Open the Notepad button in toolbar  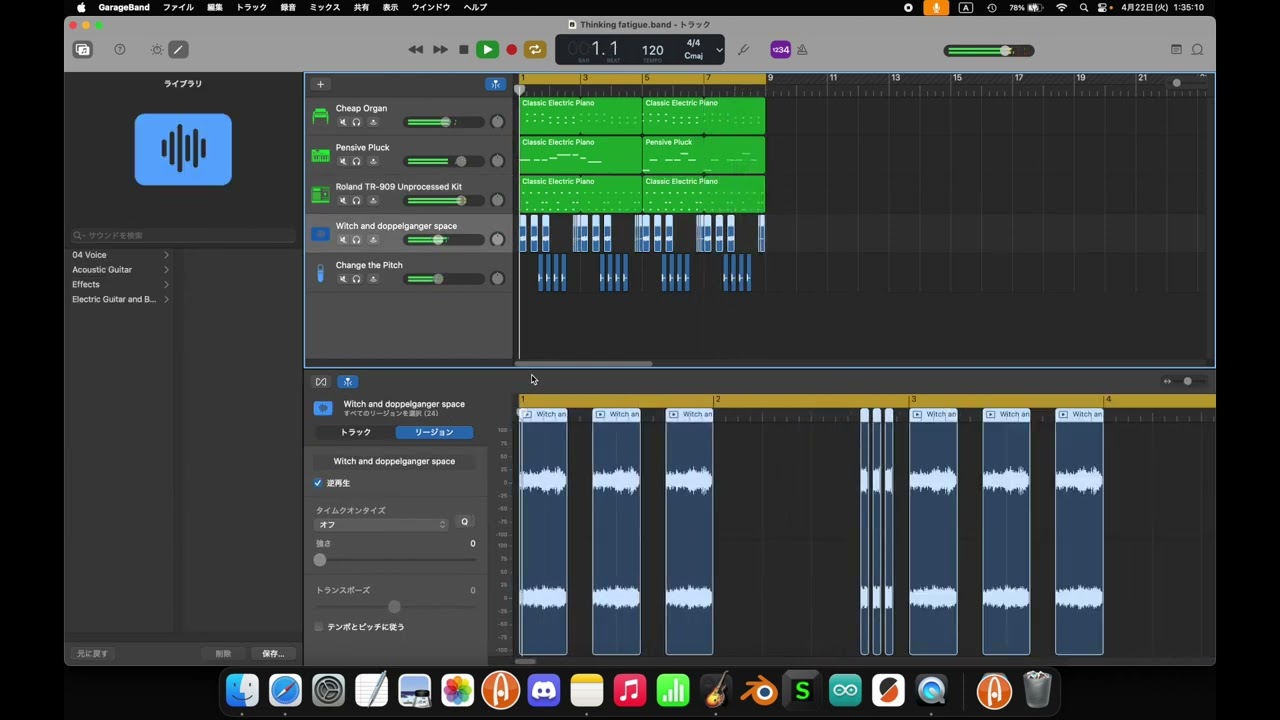tap(1176, 50)
